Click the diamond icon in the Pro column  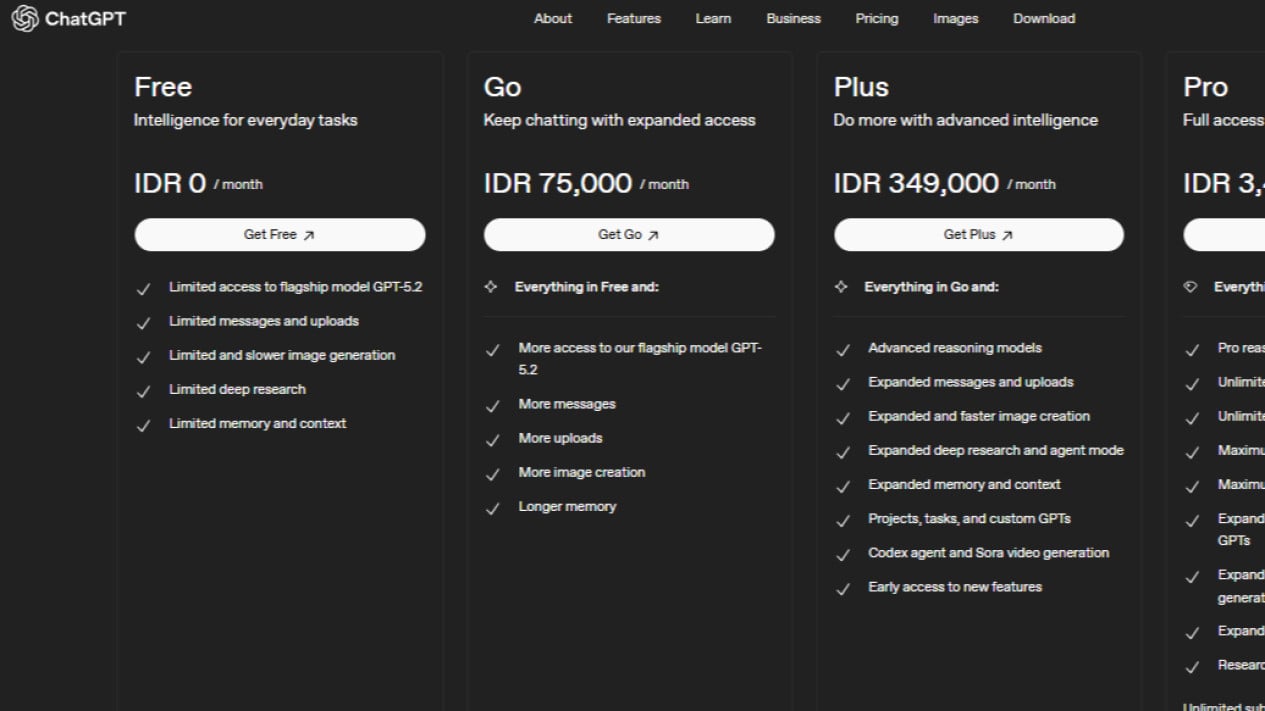click(x=1190, y=287)
